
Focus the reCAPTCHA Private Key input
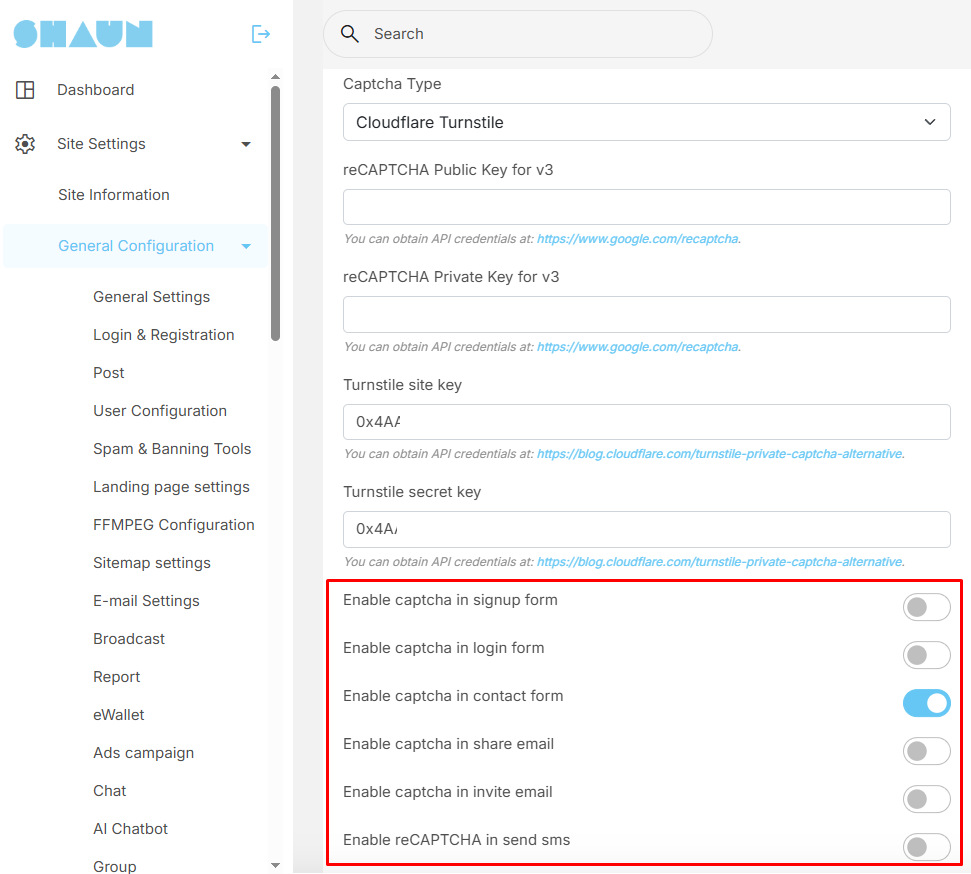tap(646, 314)
